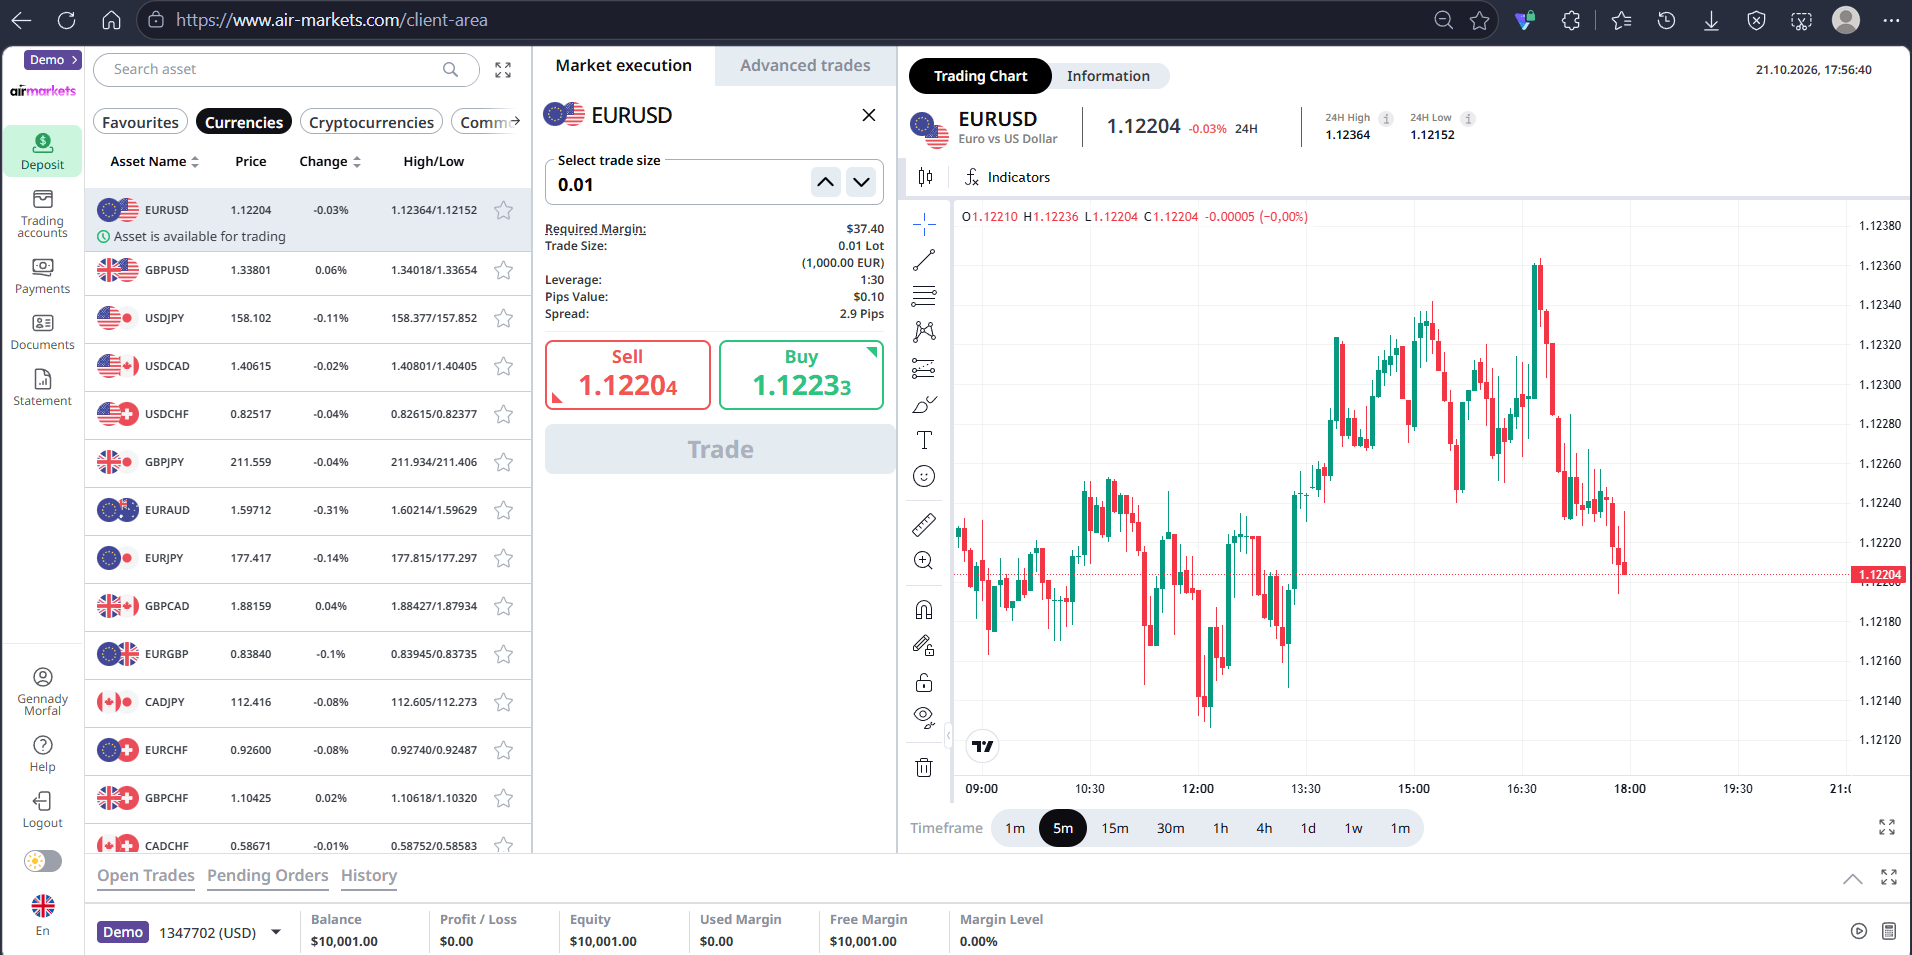Expand the Demo account switcher
This screenshot has width=1912, height=955.
coord(53,60)
